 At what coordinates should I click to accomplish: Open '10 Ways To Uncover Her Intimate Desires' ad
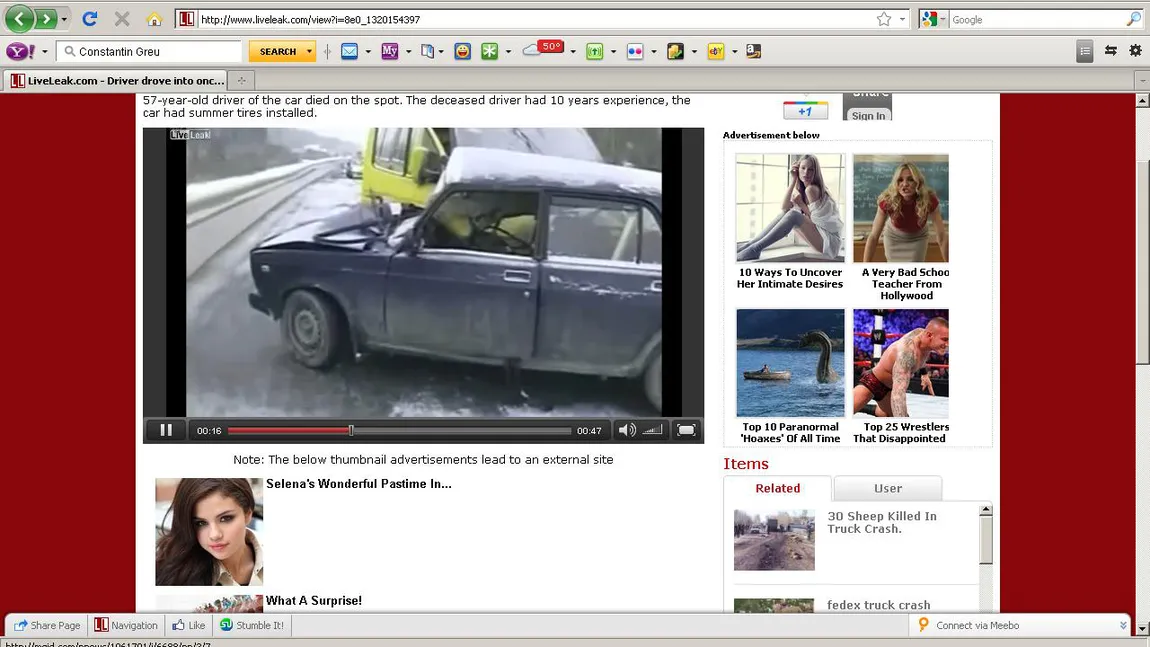click(790, 222)
